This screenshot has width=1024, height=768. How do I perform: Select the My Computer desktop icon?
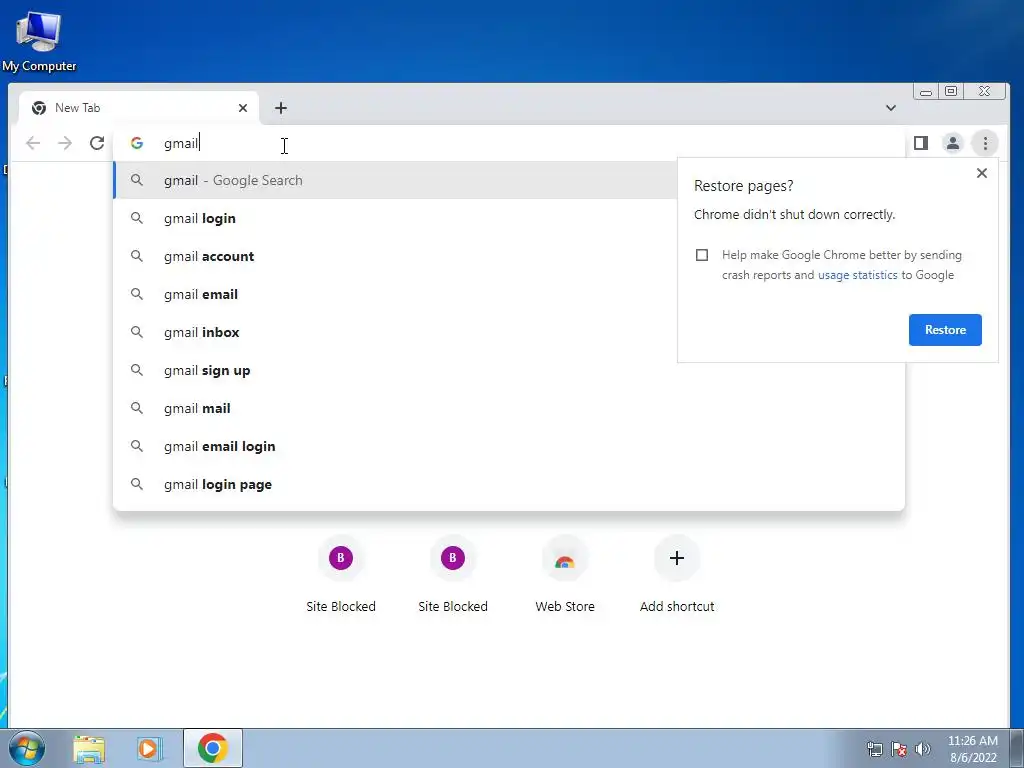tap(39, 40)
